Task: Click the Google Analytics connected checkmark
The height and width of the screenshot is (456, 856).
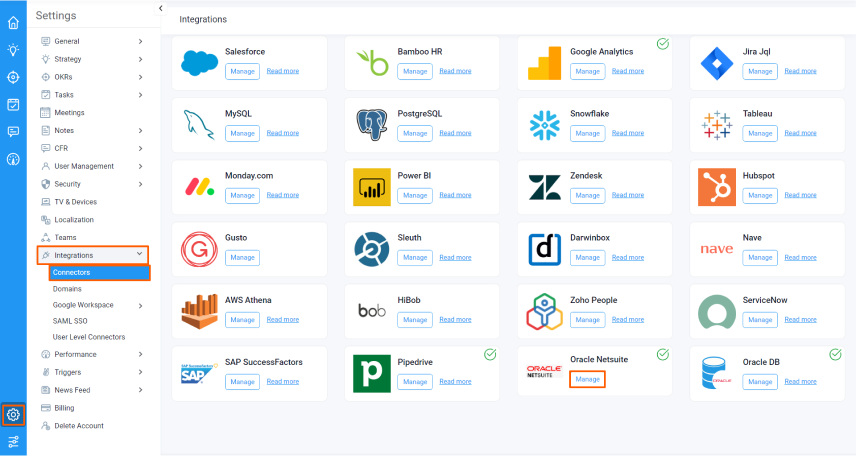Action: click(x=663, y=44)
